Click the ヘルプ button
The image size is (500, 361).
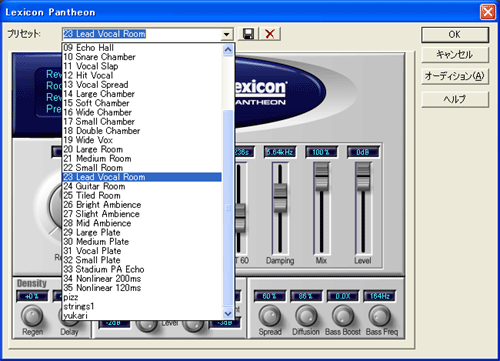455,99
